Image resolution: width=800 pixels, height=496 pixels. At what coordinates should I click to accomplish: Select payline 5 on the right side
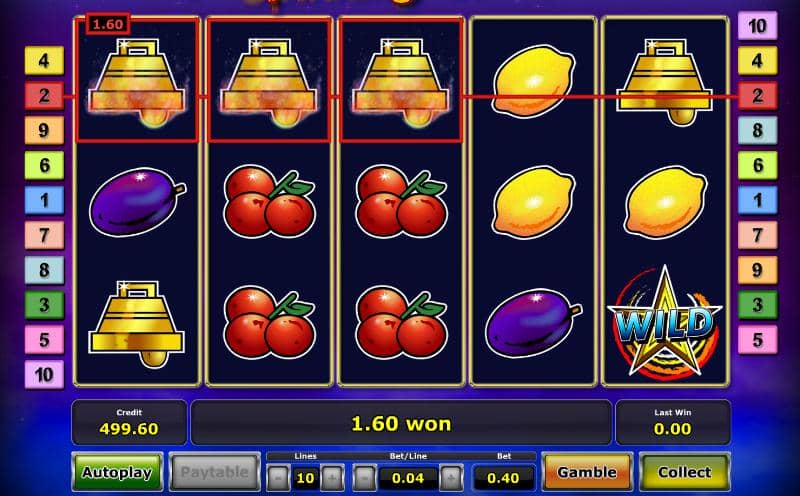pos(758,339)
